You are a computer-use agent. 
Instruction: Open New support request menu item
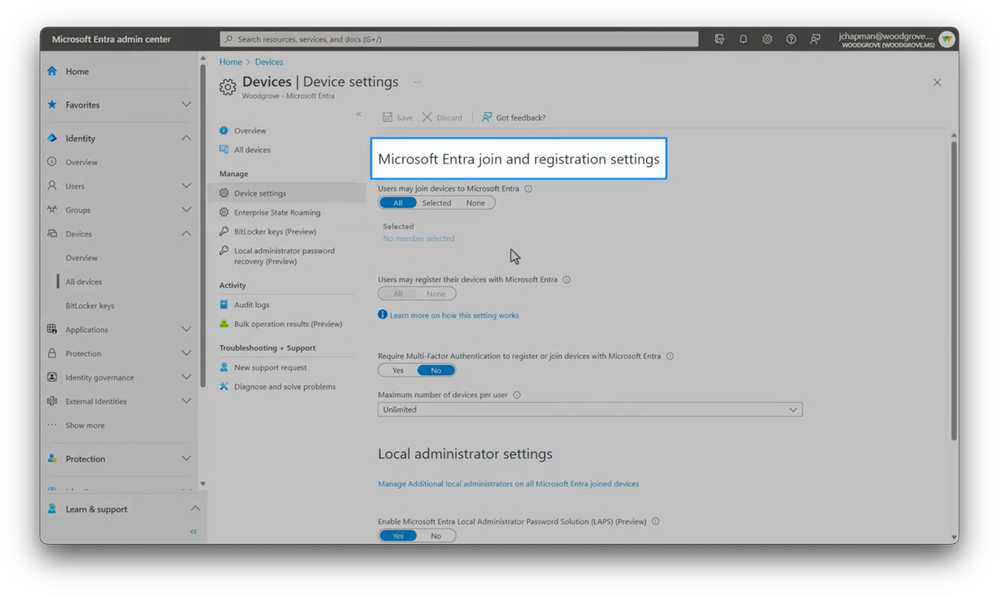click(x=270, y=368)
